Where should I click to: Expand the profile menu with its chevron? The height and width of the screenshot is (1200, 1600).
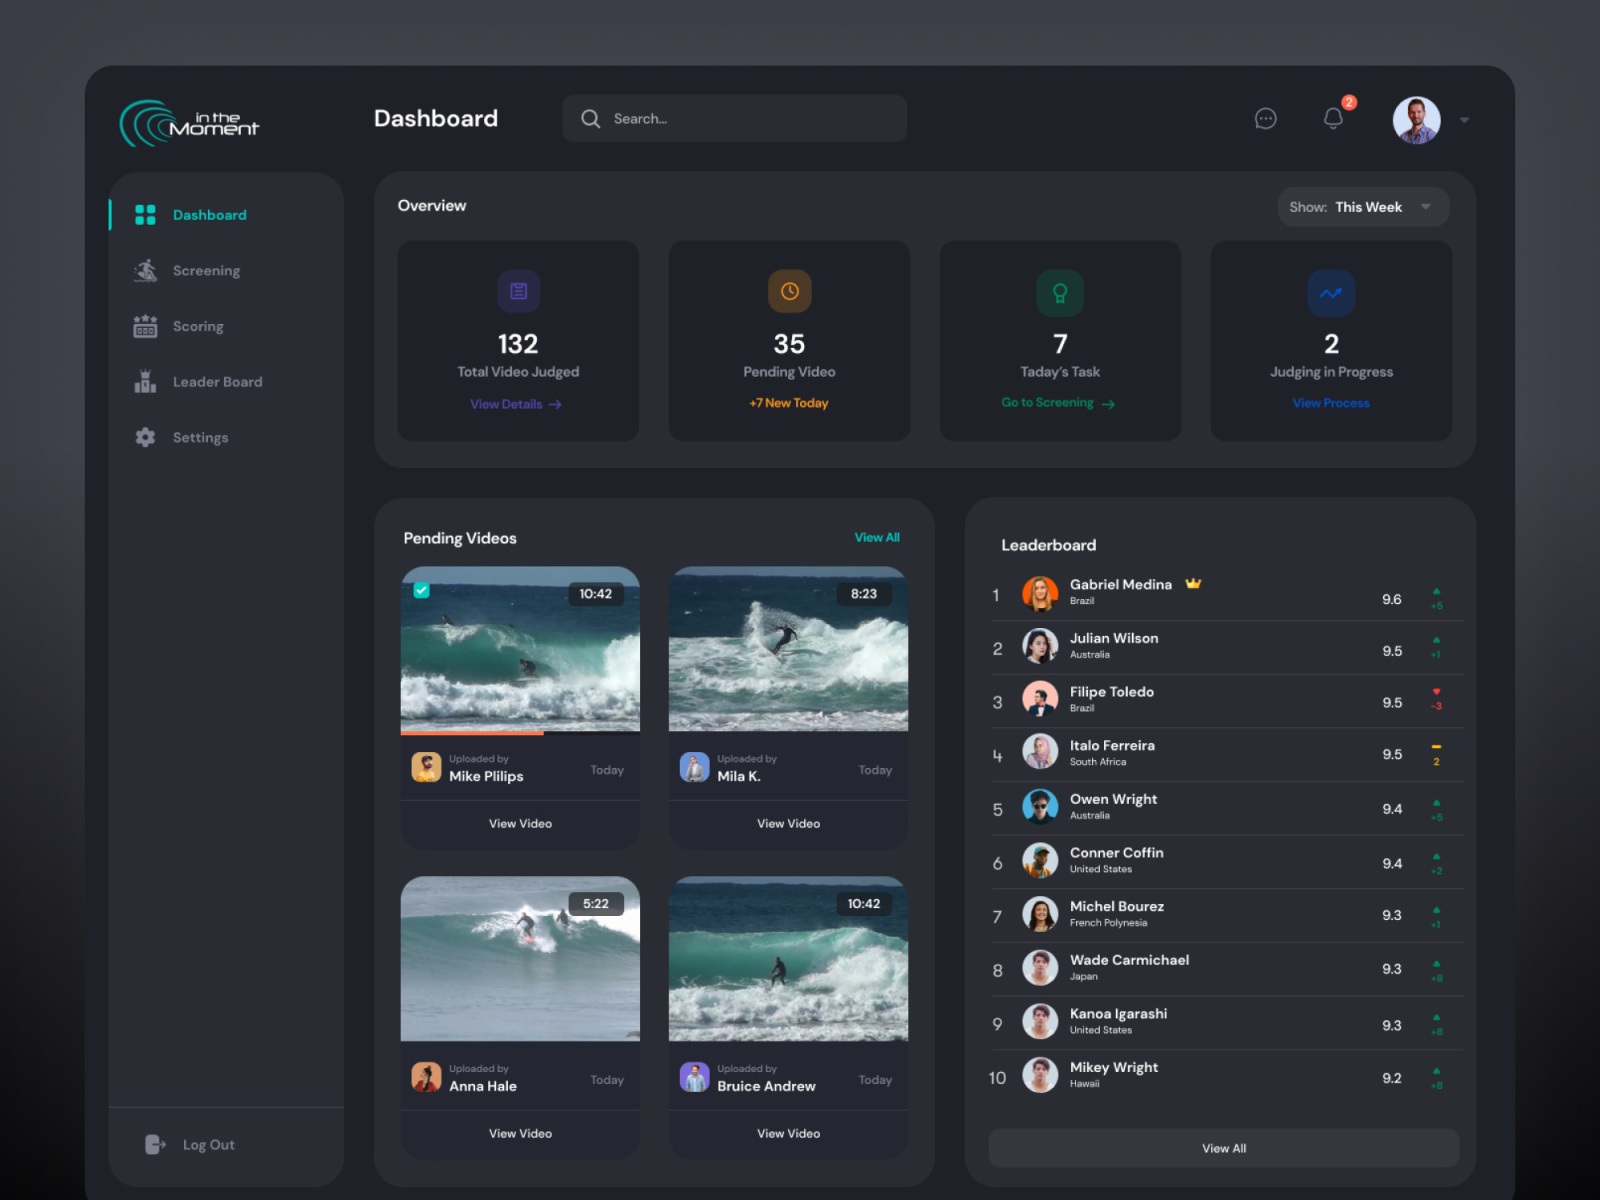point(1463,119)
